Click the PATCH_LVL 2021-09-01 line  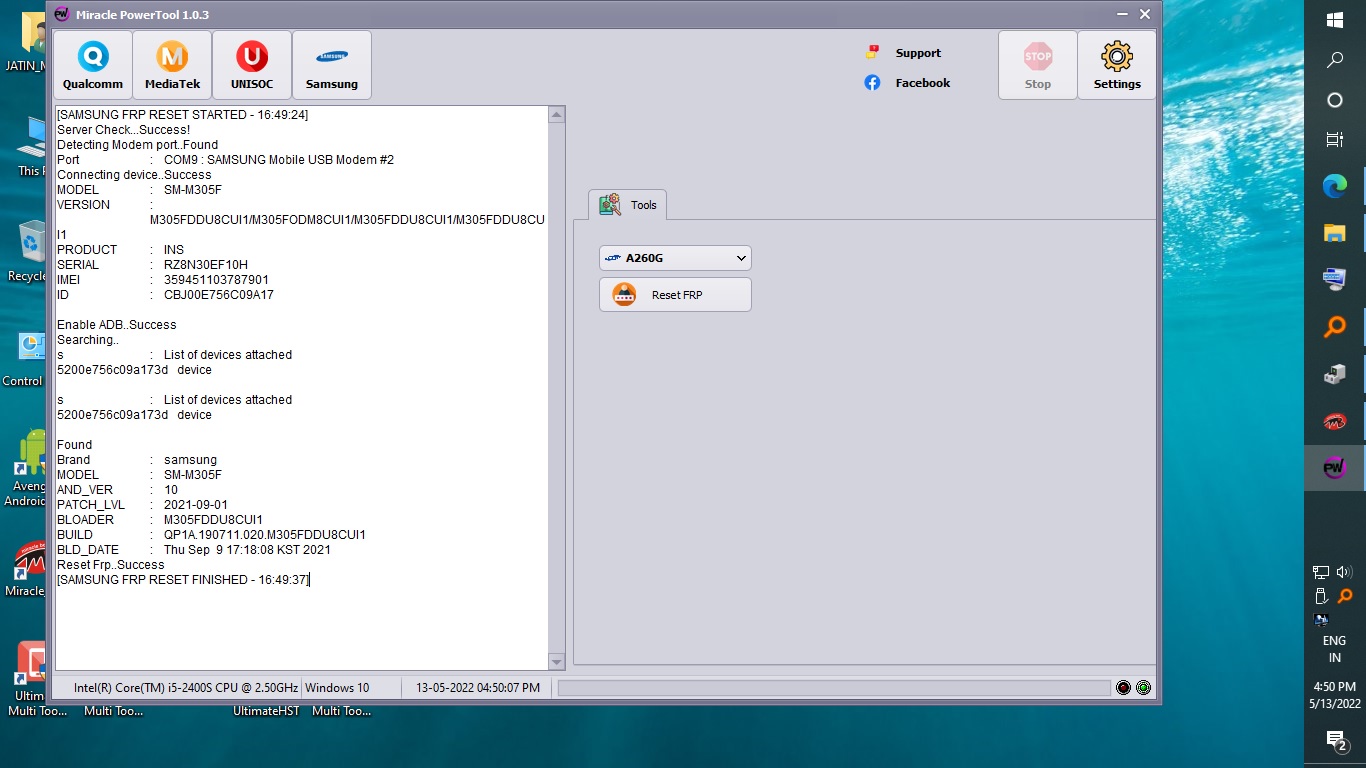(x=142, y=505)
